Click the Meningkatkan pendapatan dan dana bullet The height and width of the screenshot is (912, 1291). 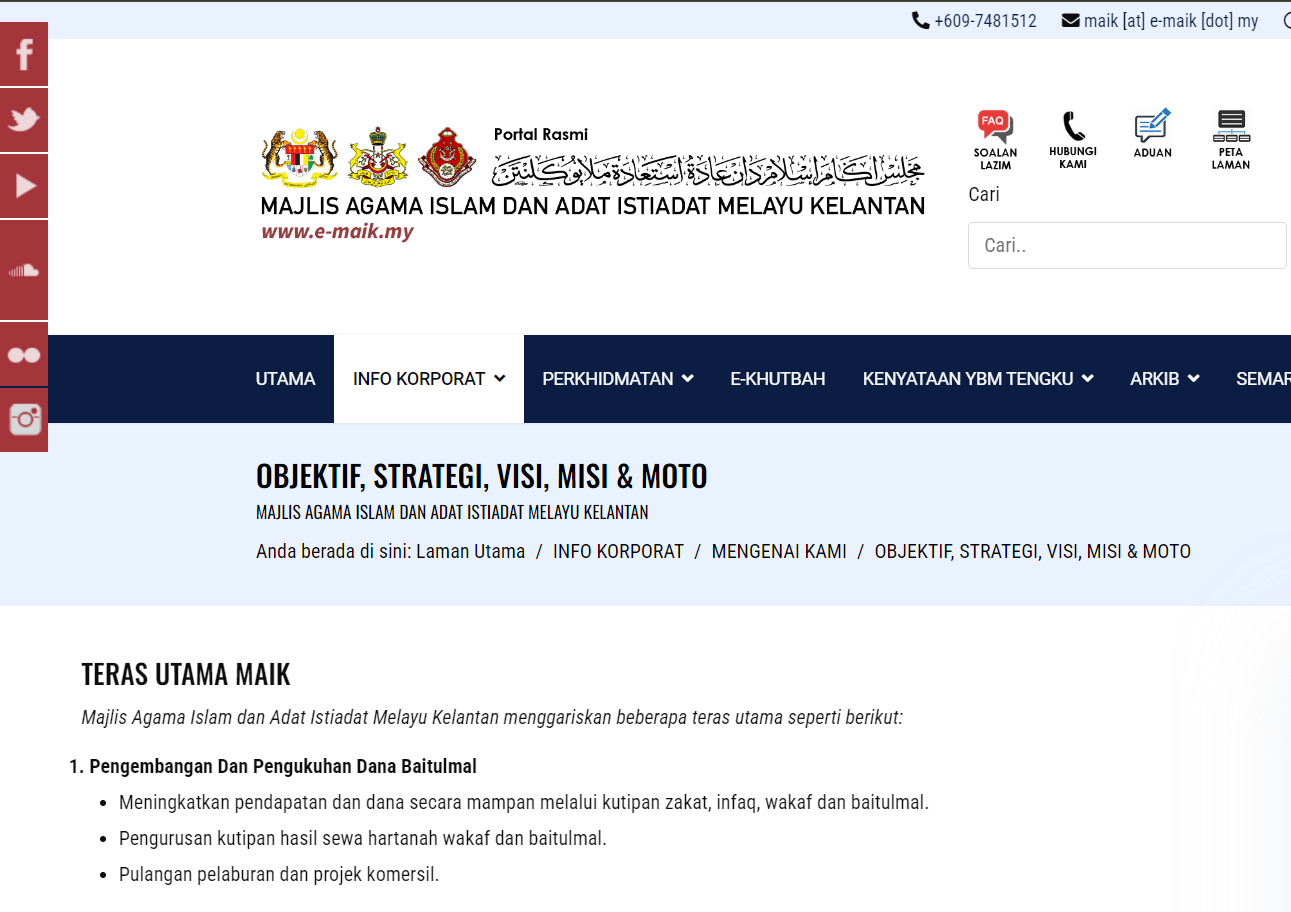click(x=524, y=803)
